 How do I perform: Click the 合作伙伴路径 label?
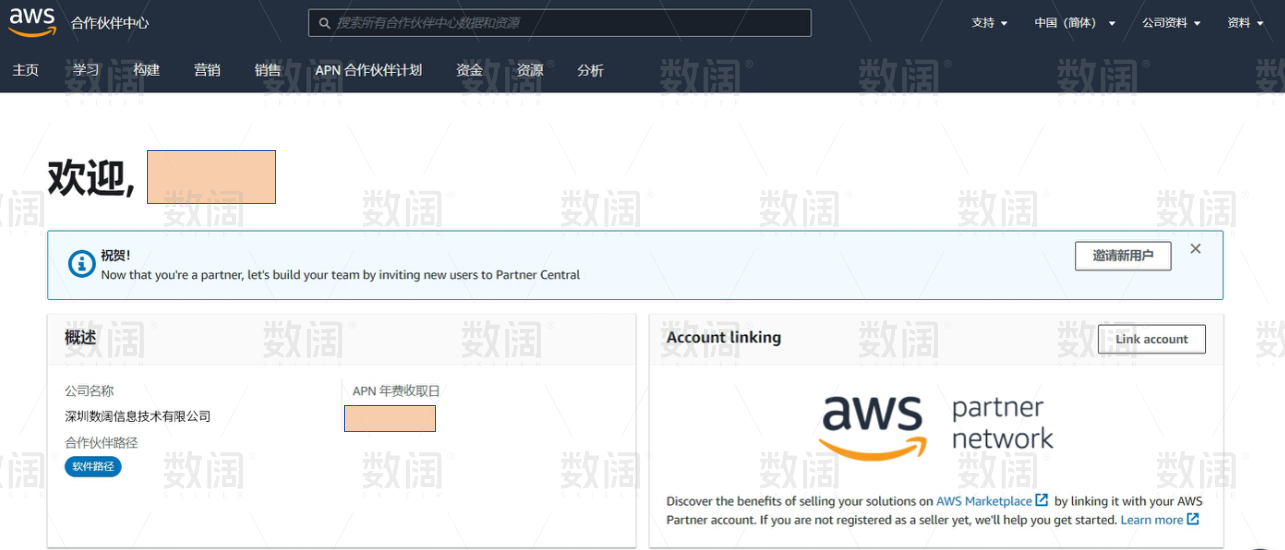tap(101, 443)
